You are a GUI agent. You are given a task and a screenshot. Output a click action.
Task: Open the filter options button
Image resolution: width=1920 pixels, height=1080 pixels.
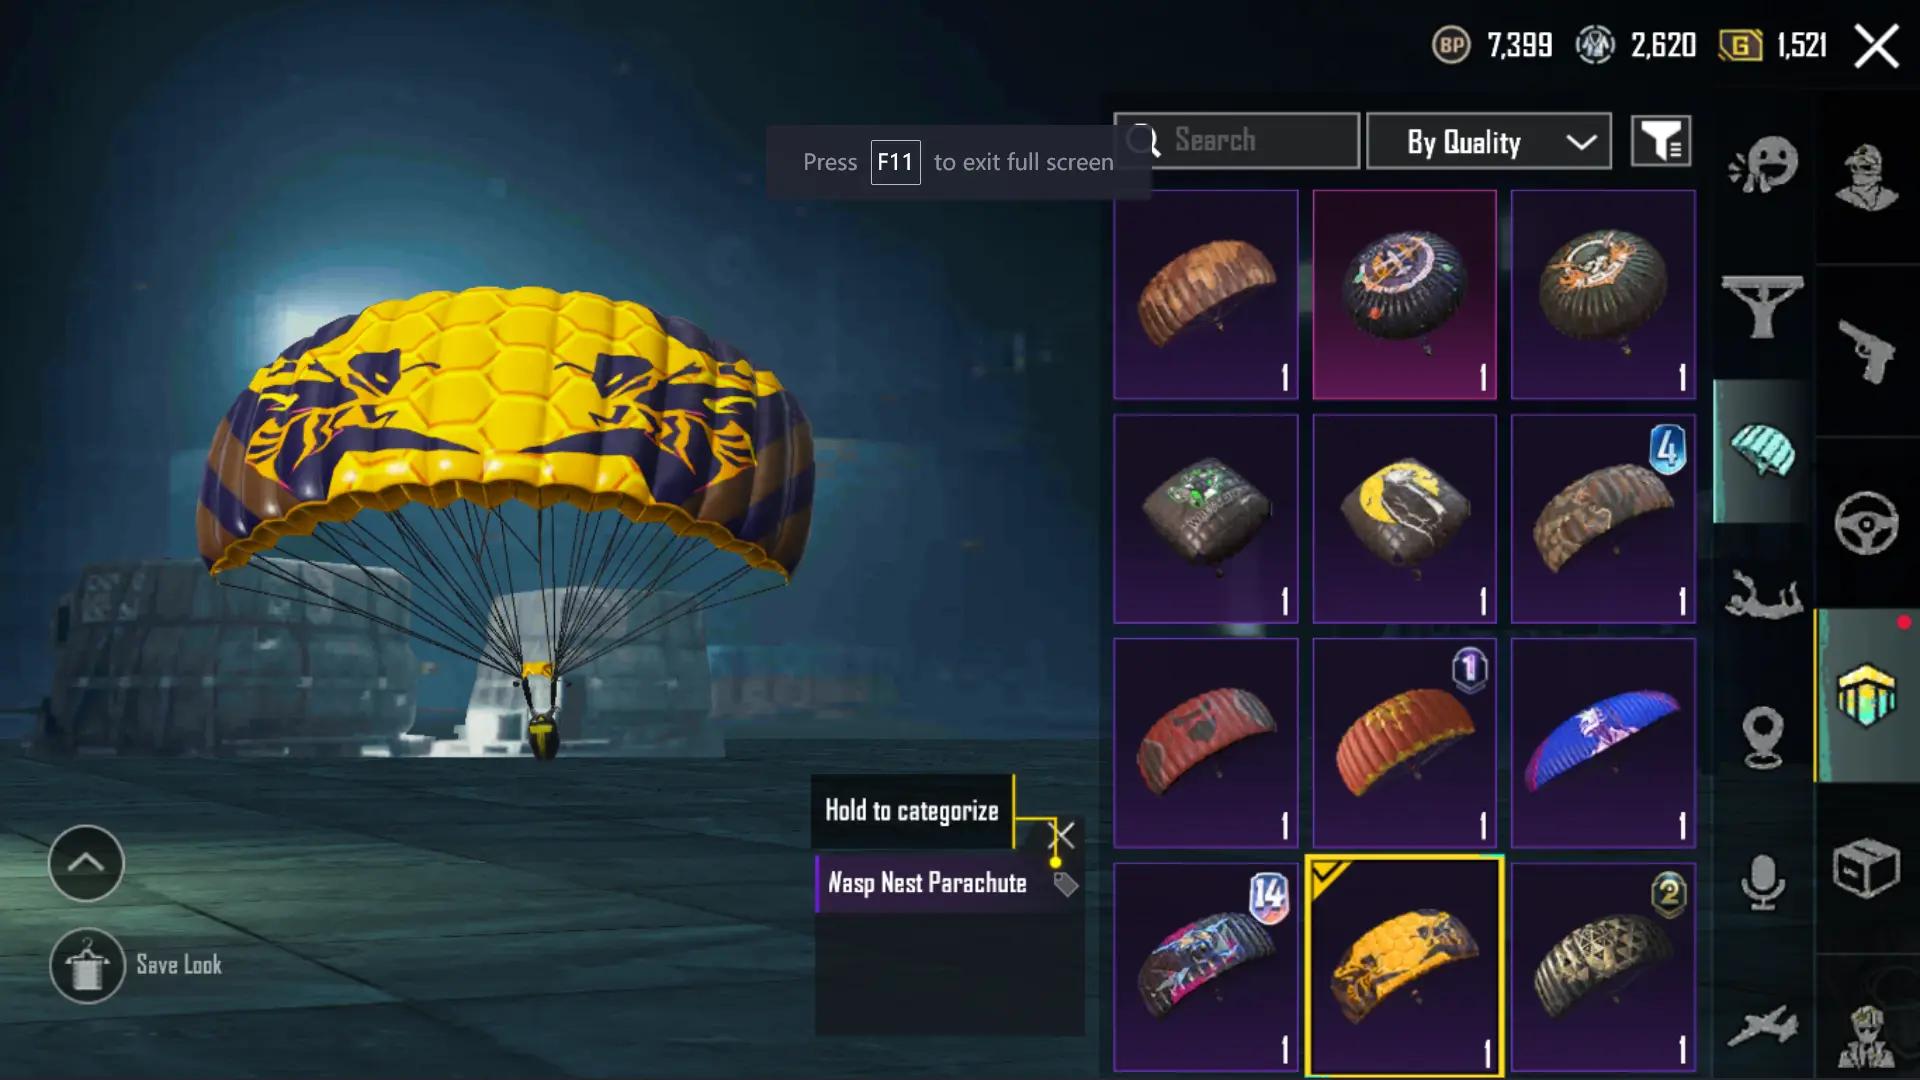pos(1661,141)
